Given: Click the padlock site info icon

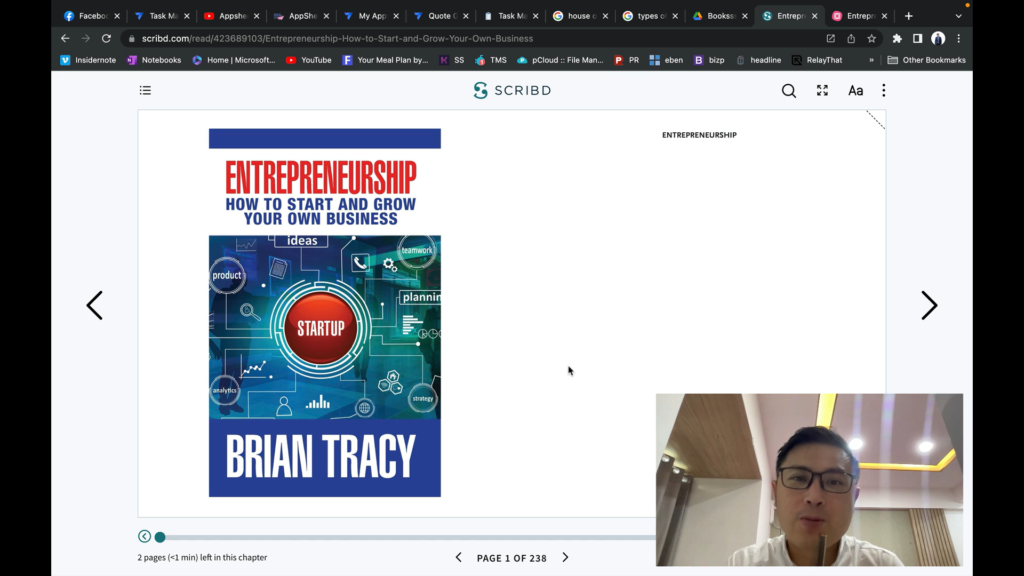Looking at the screenshot, I should pos(132,39).
